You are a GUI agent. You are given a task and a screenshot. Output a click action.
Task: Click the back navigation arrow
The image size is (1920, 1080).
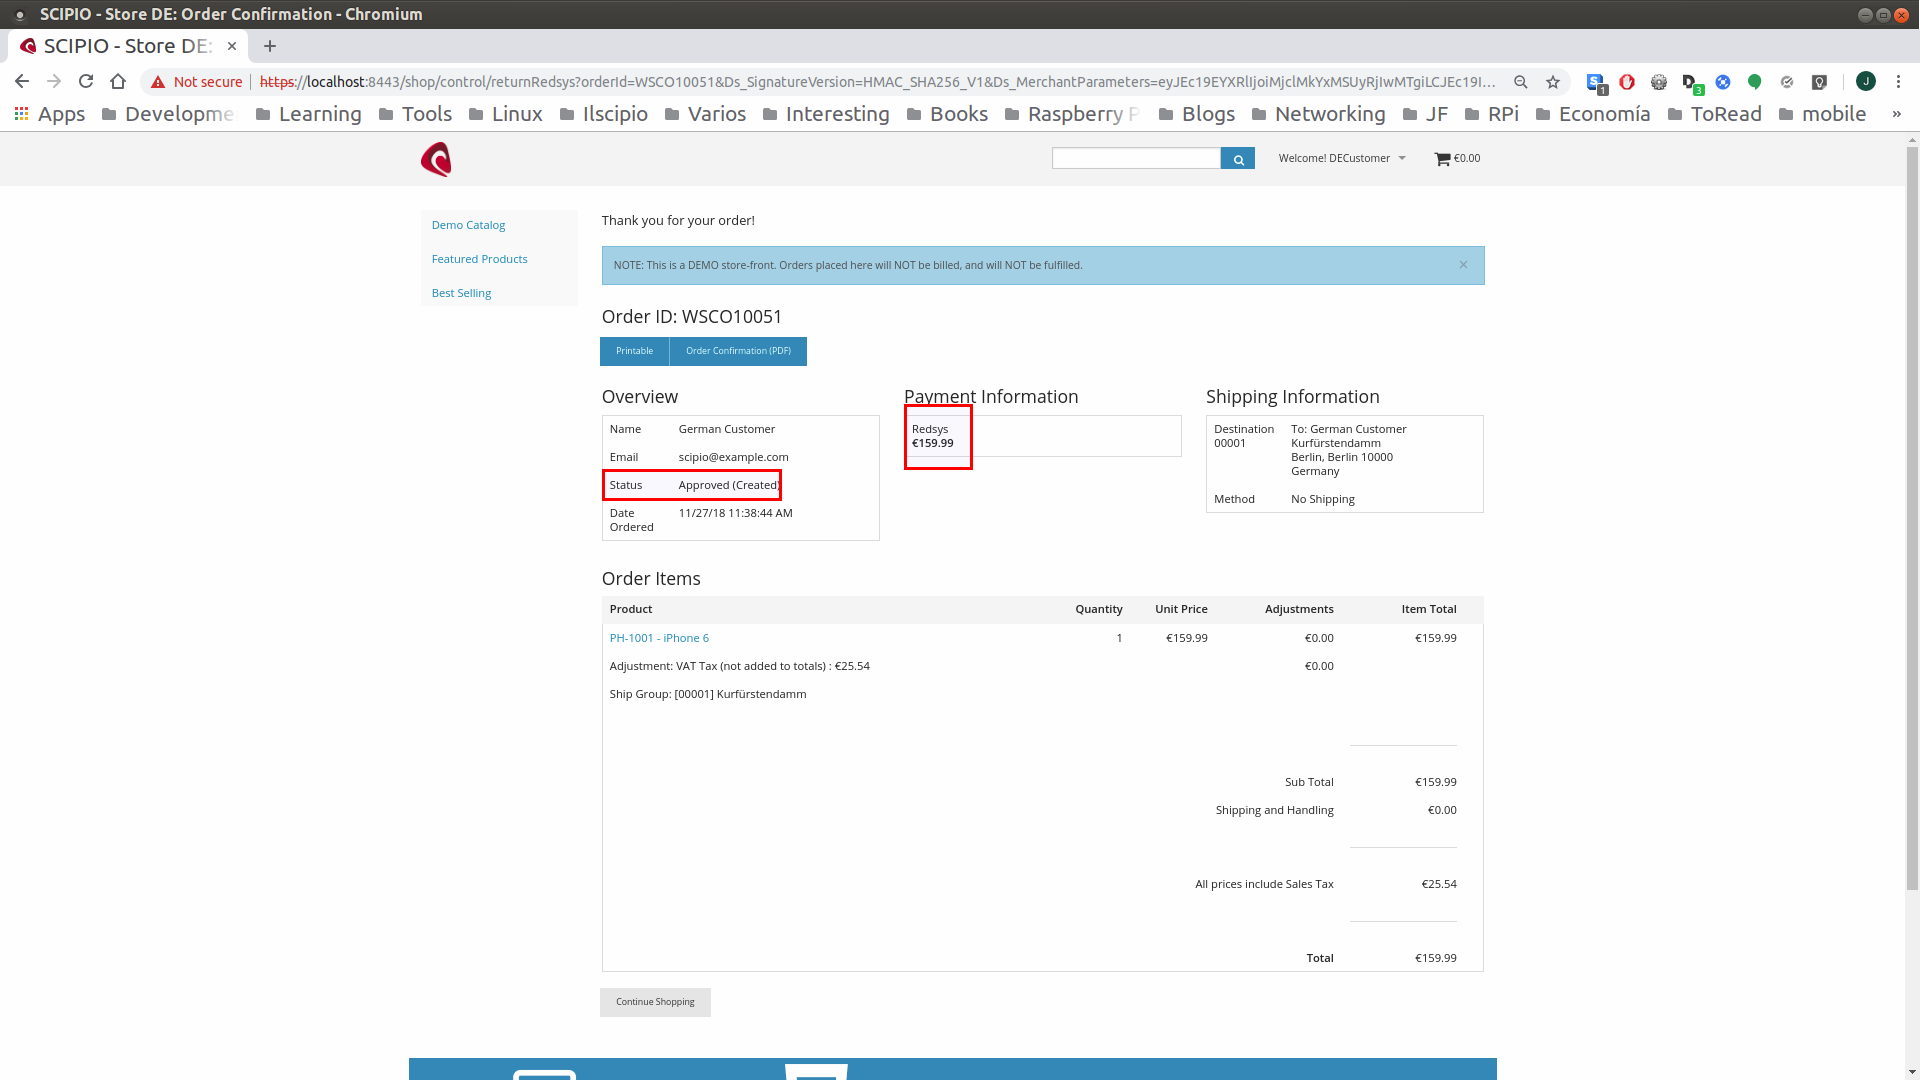point(22,82)
